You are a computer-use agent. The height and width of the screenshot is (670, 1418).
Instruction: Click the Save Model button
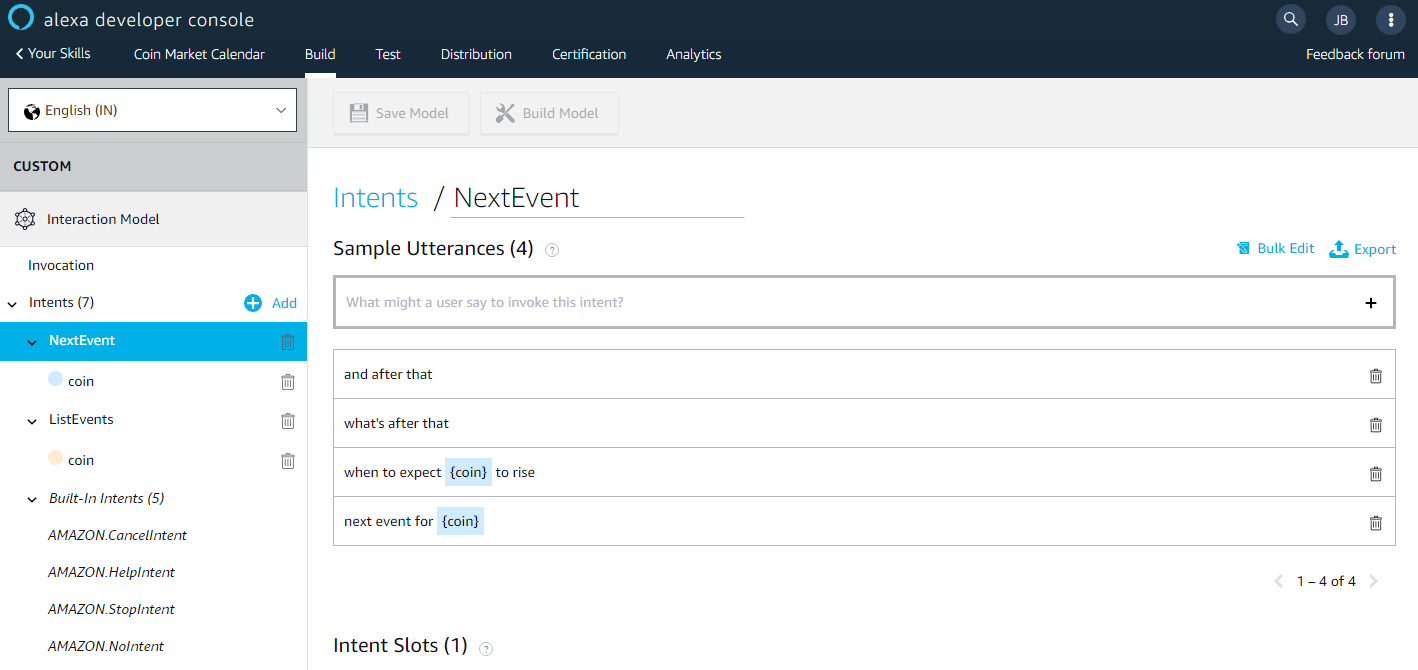[x=401, y=113]
